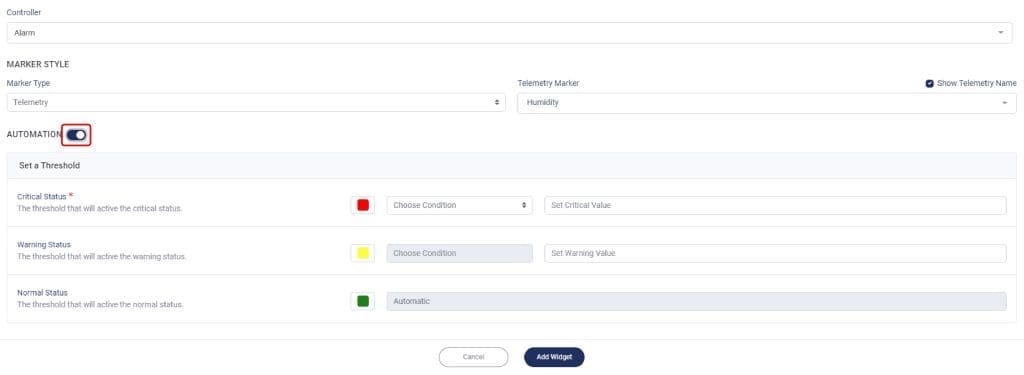Expand the Marker Type dropdown

pos(256,103)
